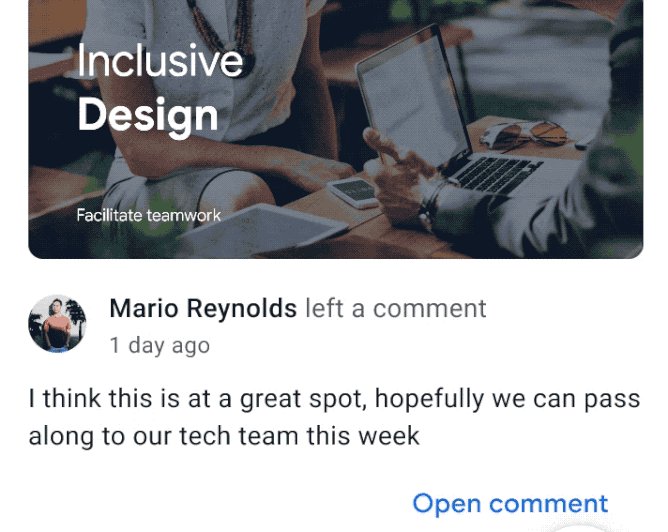This screenshot has width=668, height=532.
Task: Click the "1 day ago" timestamp
Action: 159,346
